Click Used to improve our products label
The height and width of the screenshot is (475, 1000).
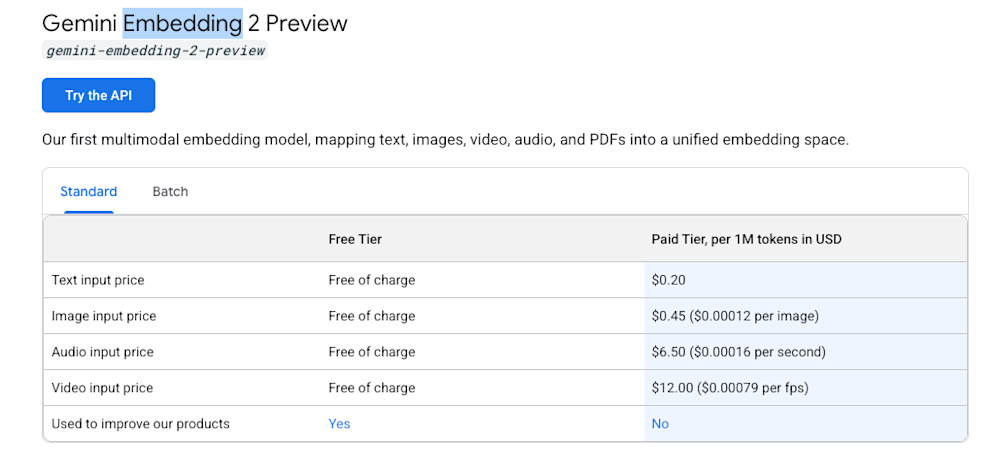(140, 424)
